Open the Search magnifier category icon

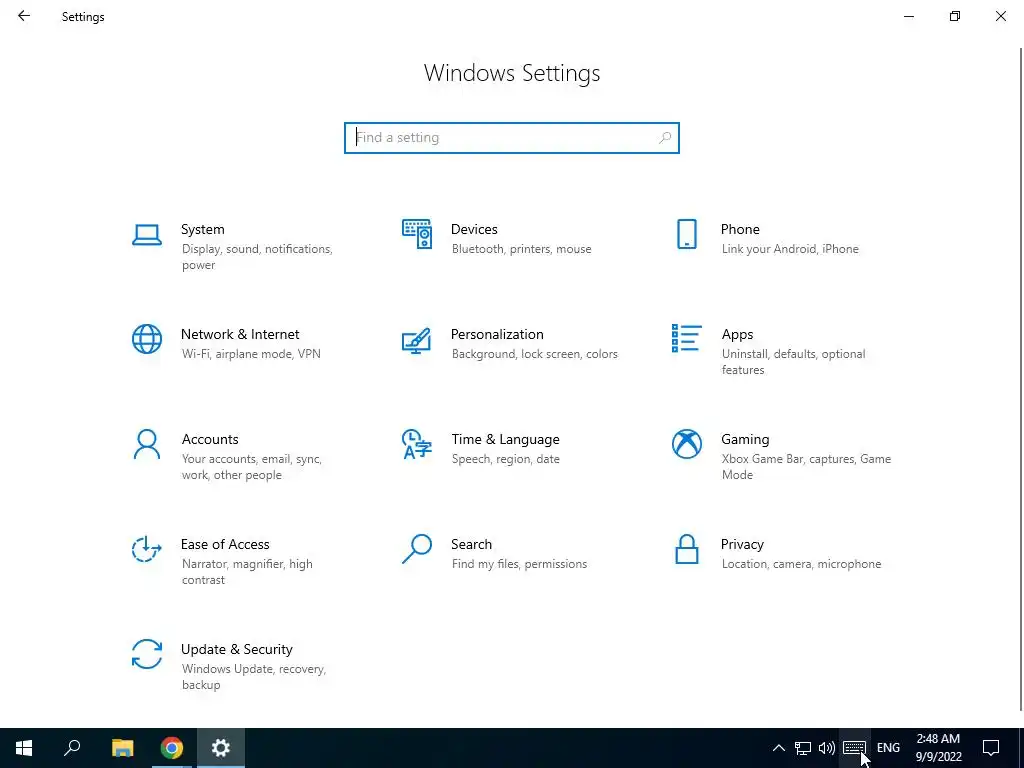[417, 549]
